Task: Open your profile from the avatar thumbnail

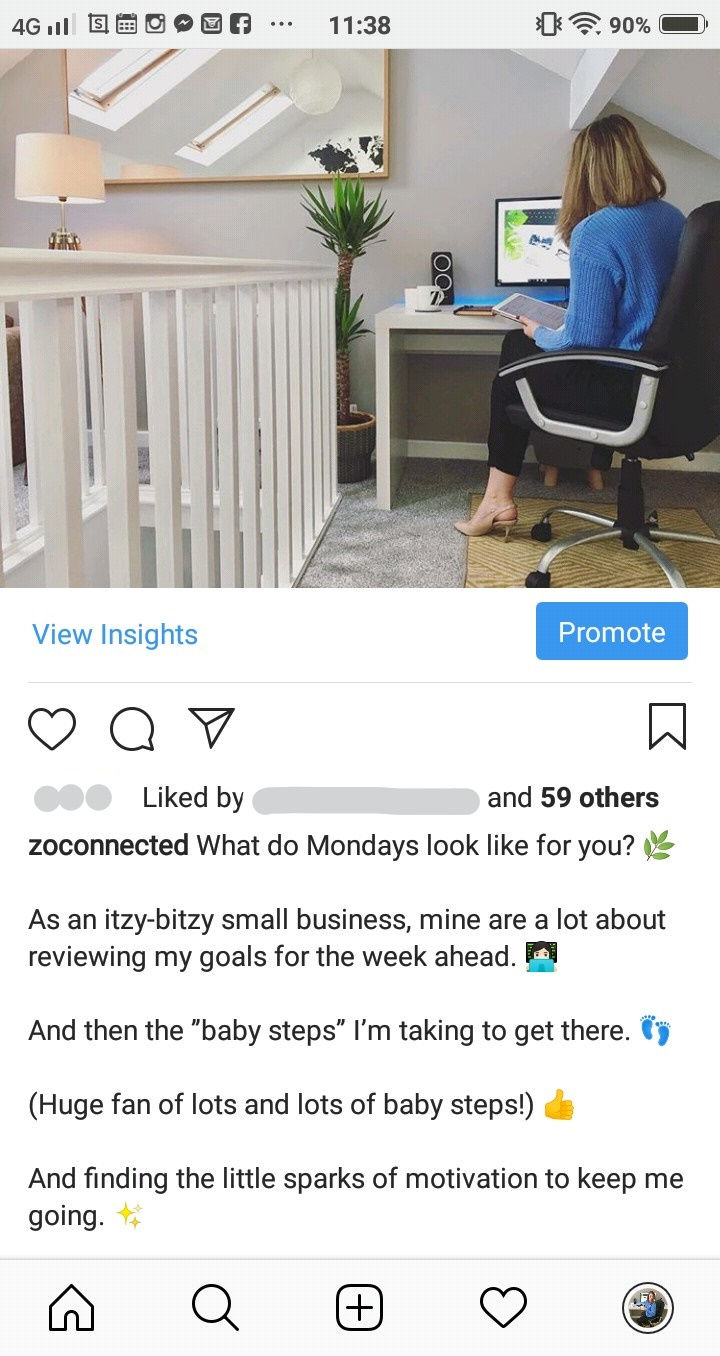Action: pos(647,1307)
